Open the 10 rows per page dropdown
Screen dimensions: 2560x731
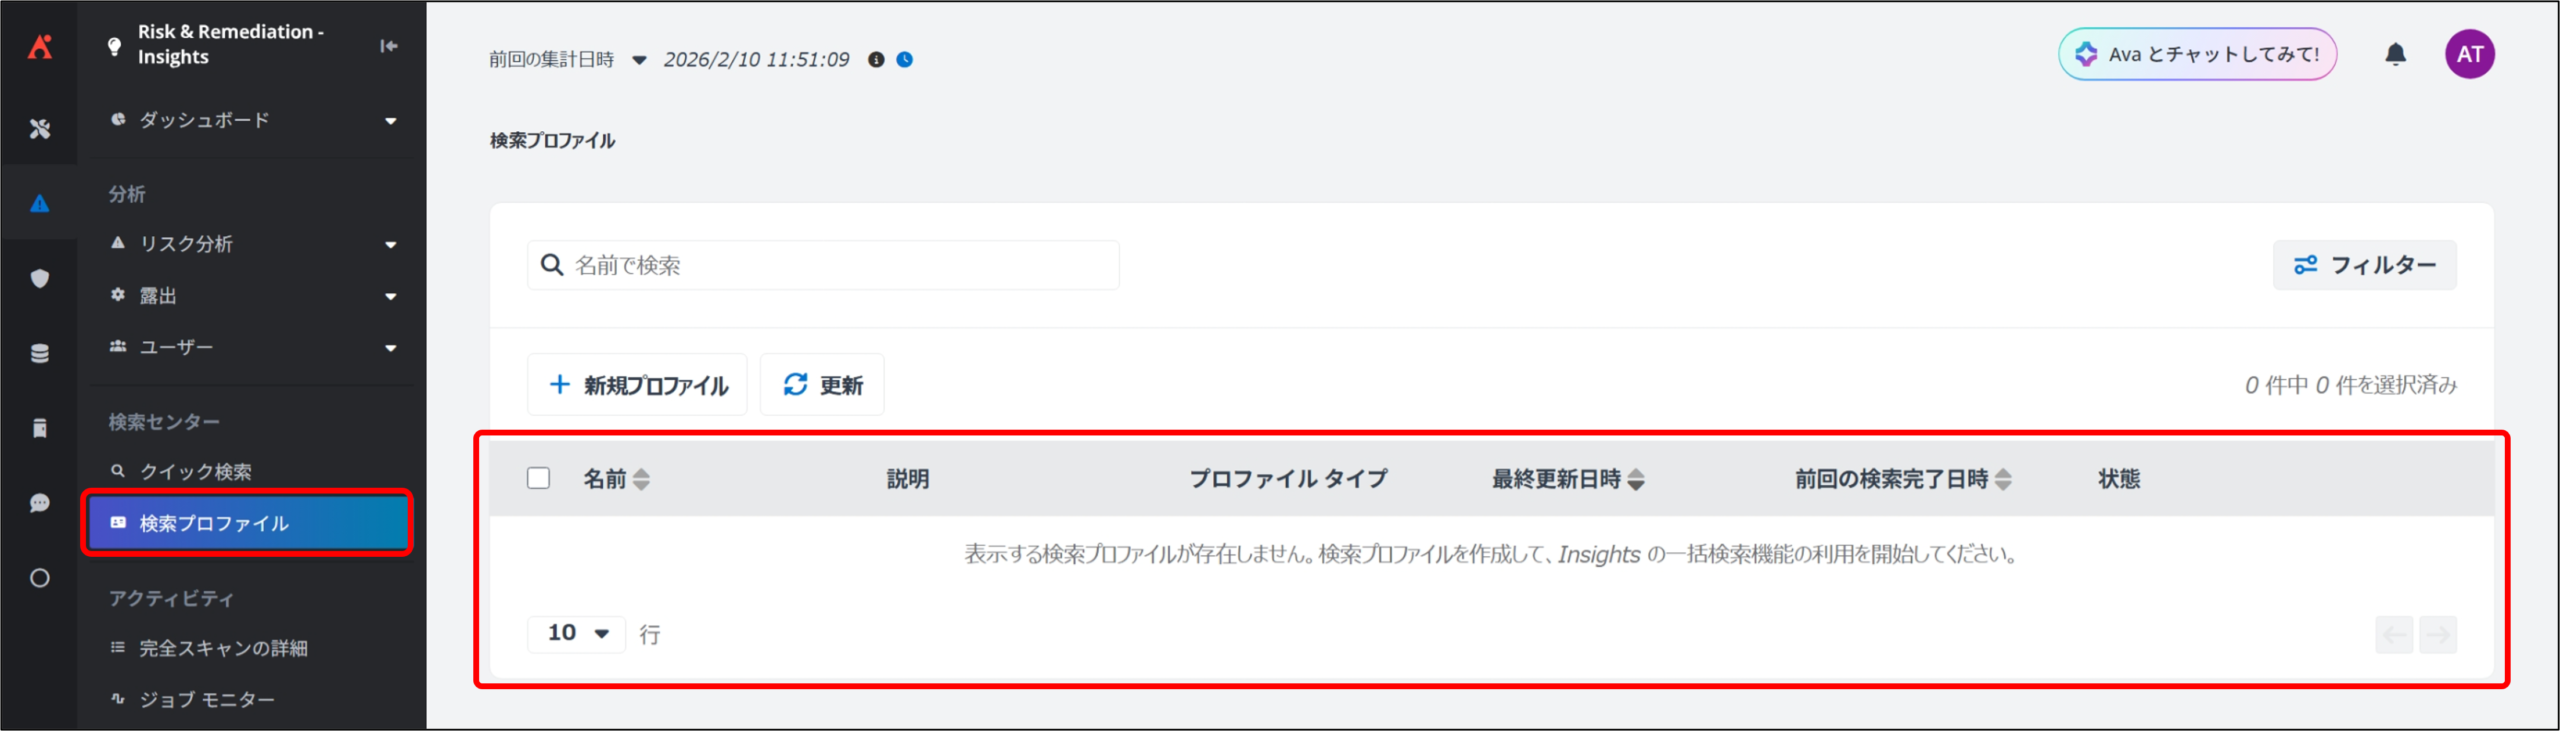[577, 633]
